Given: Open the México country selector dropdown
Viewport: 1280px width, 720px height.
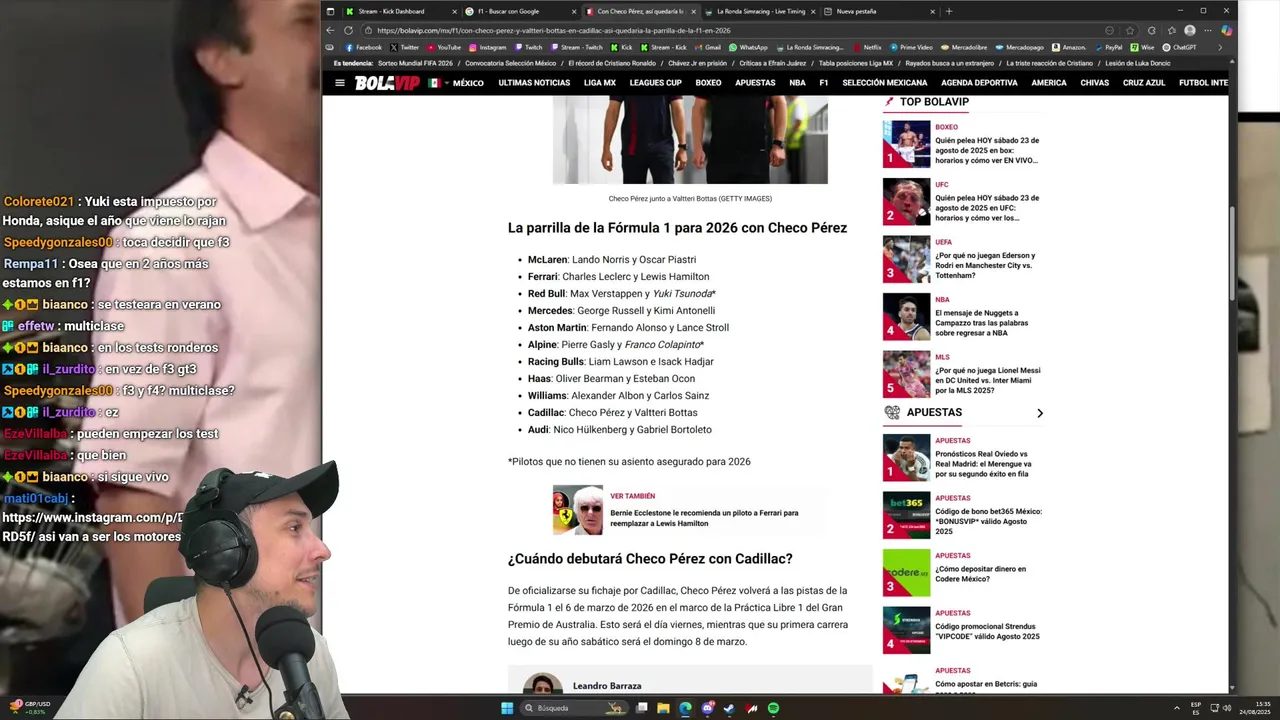Looking at the screenshot, I should tap(456, 83).
